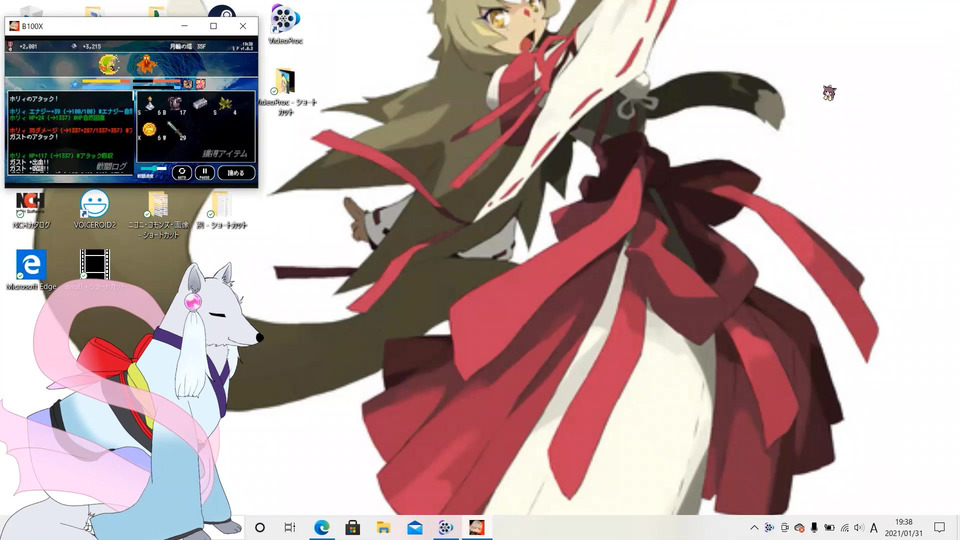Open the volume speaker tray icon
Viewport: 960px width, 540px height.
858,527
